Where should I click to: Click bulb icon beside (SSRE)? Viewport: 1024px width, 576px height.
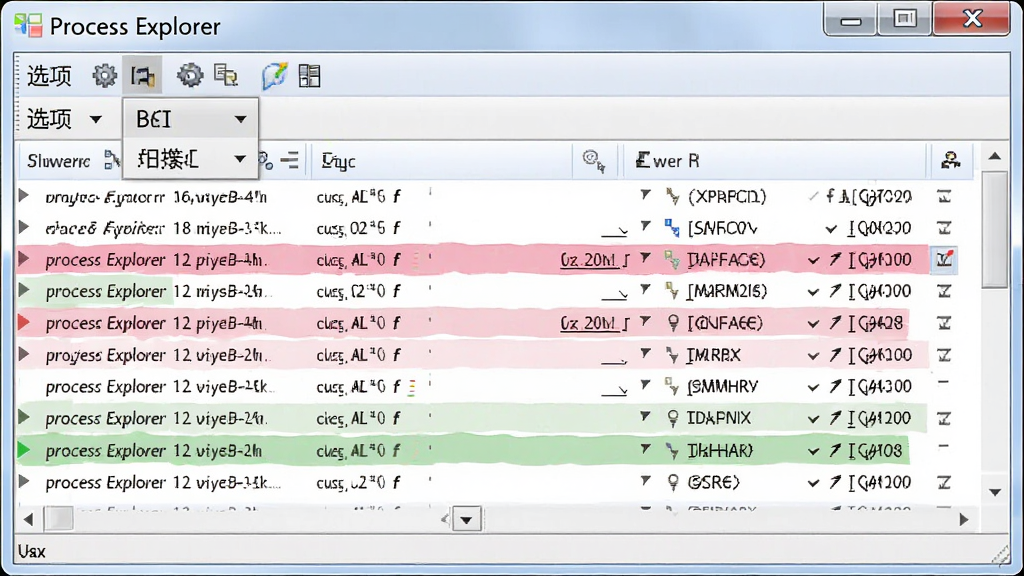(673, 482)
